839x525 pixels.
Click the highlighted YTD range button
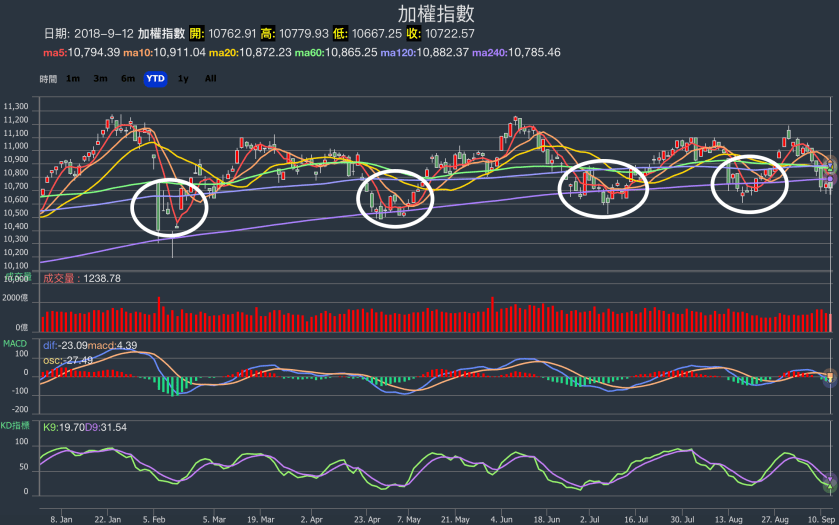click(155, 78)
